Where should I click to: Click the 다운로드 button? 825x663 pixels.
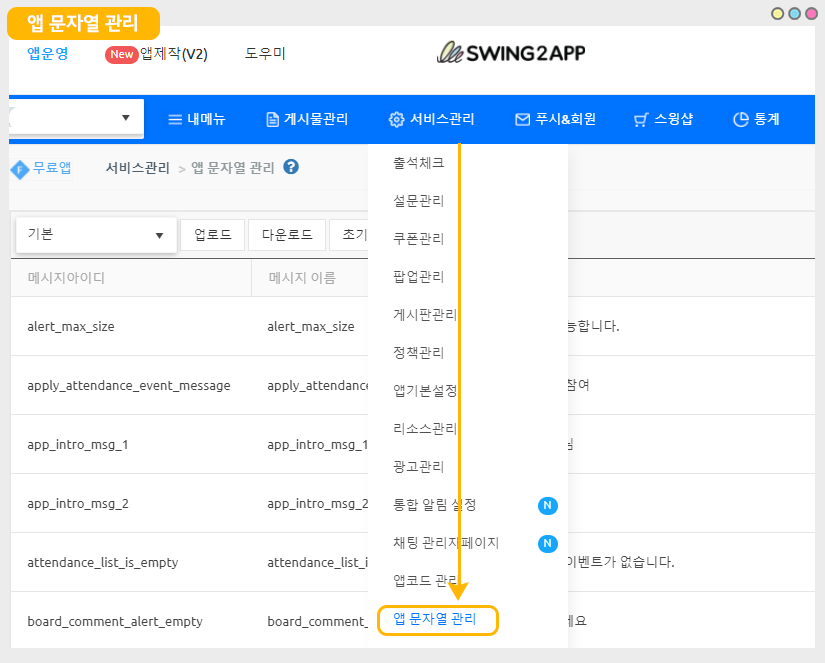point(287,235)
